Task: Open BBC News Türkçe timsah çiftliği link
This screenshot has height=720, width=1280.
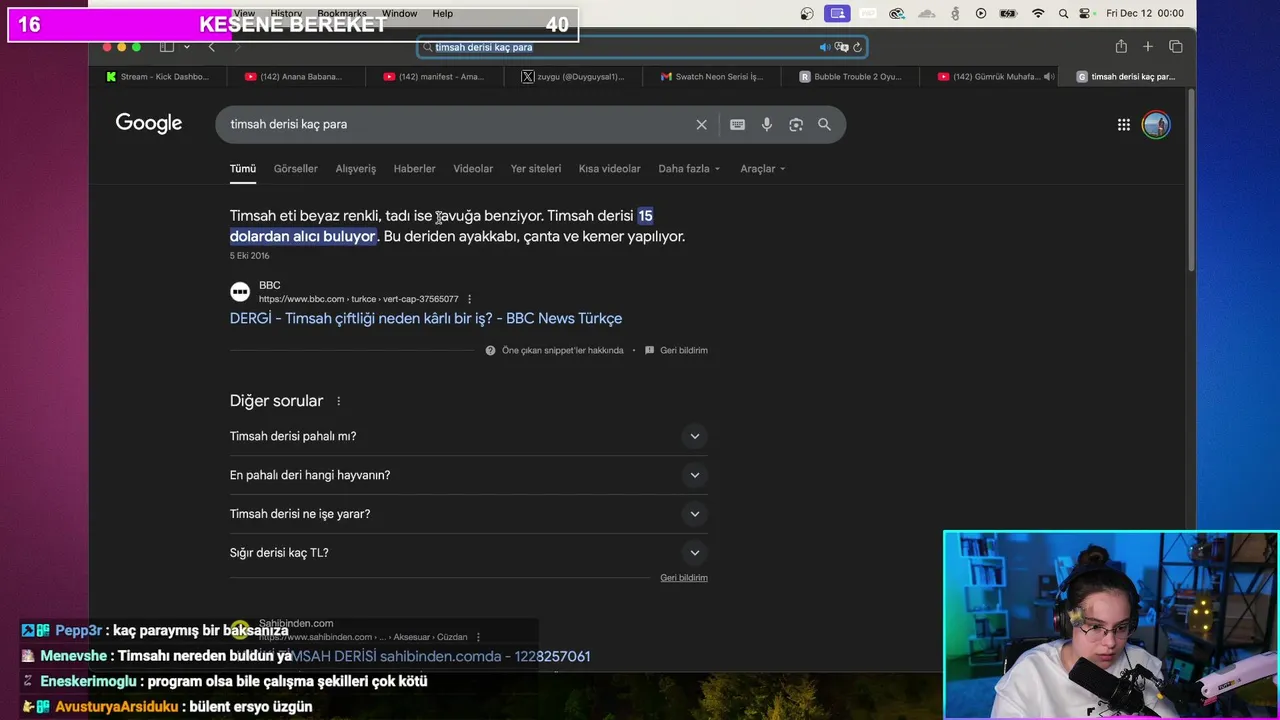Action: pos(426,318)
